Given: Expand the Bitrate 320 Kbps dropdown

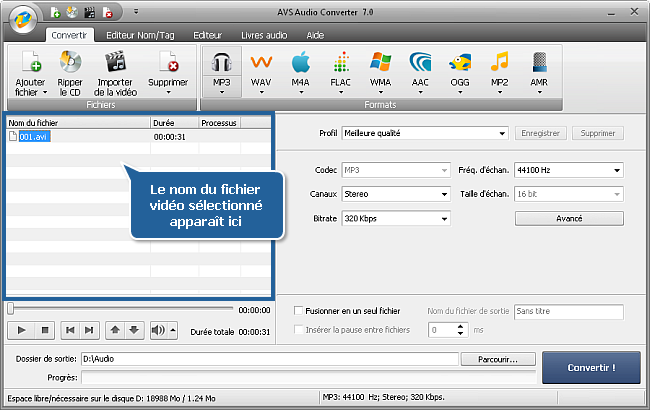Looking at the screenshot, I should (x=395, y=218).
